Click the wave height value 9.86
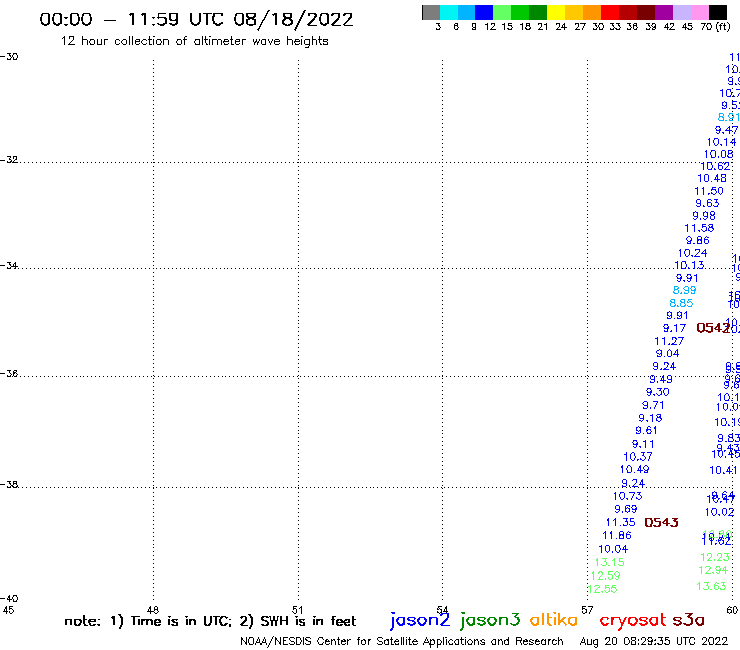 coord(698,240)
